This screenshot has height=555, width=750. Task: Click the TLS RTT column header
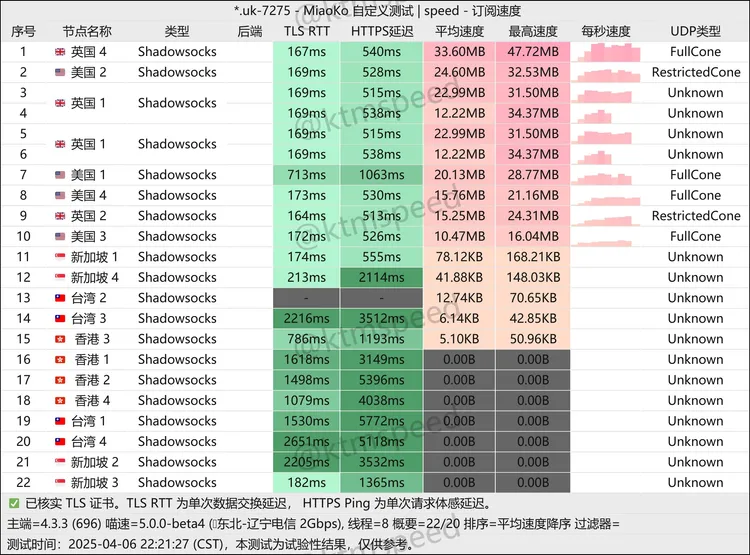(x=307, y=32)
